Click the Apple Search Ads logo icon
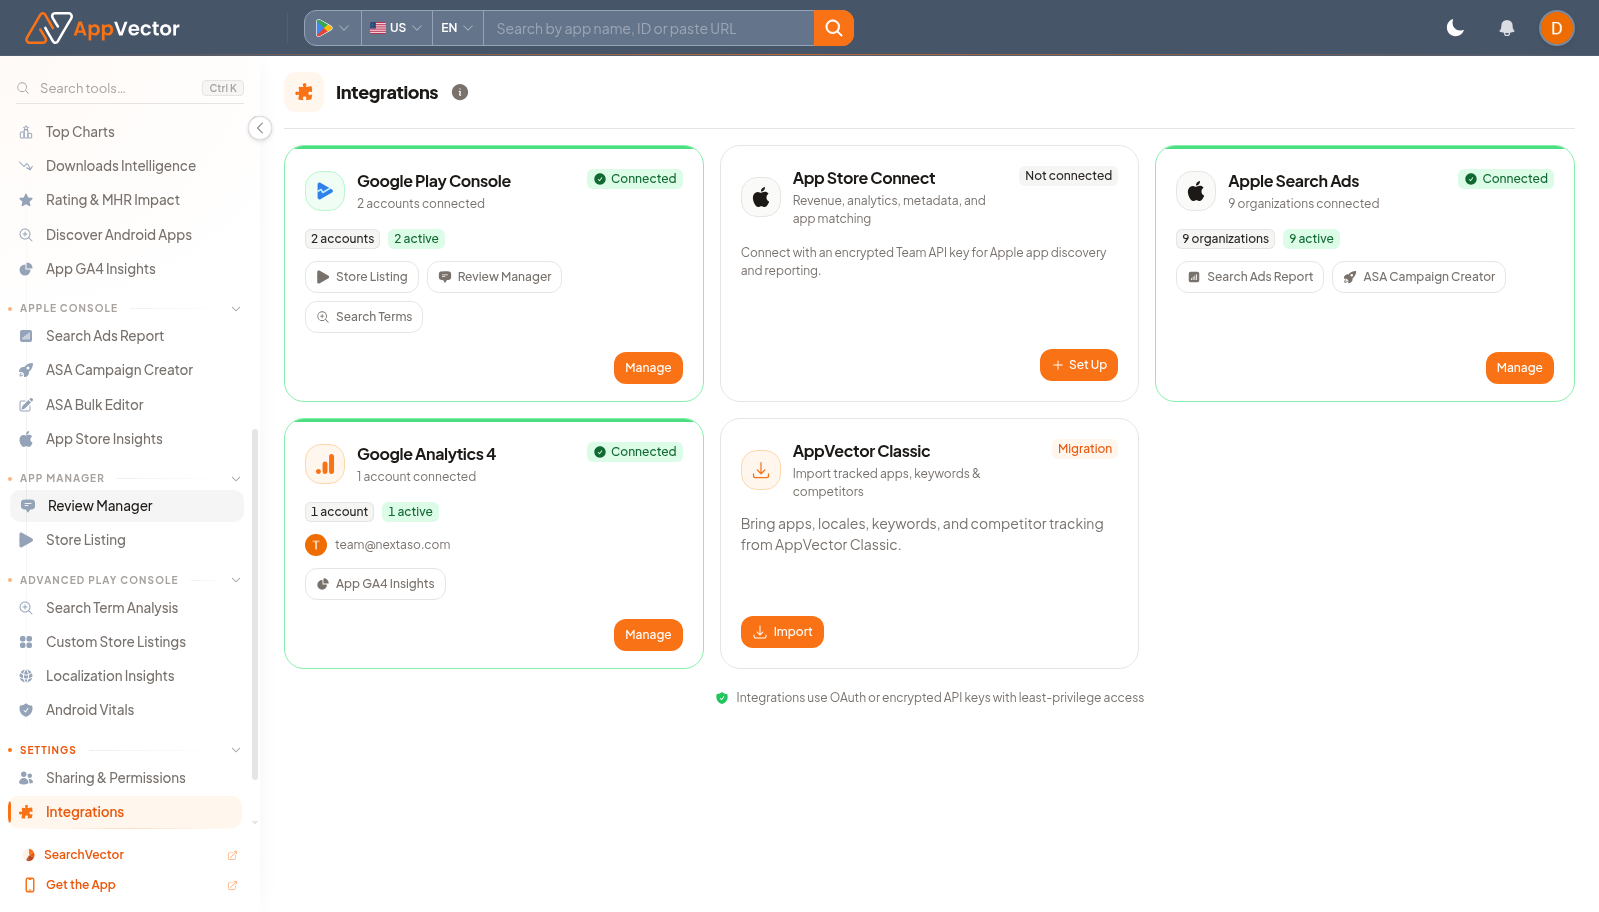The image size is (1599, 912). click(1196, 191)
